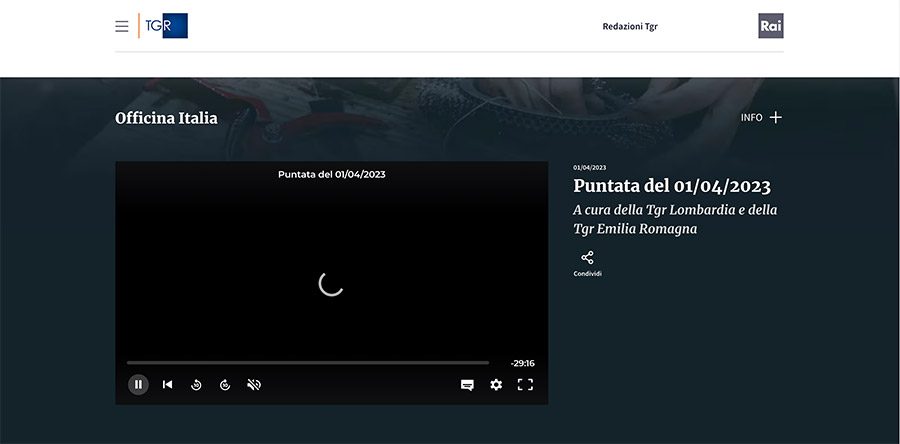Open the Rai logo link
Viewport: 900px width, 444px height.
[x=771, y=26]
